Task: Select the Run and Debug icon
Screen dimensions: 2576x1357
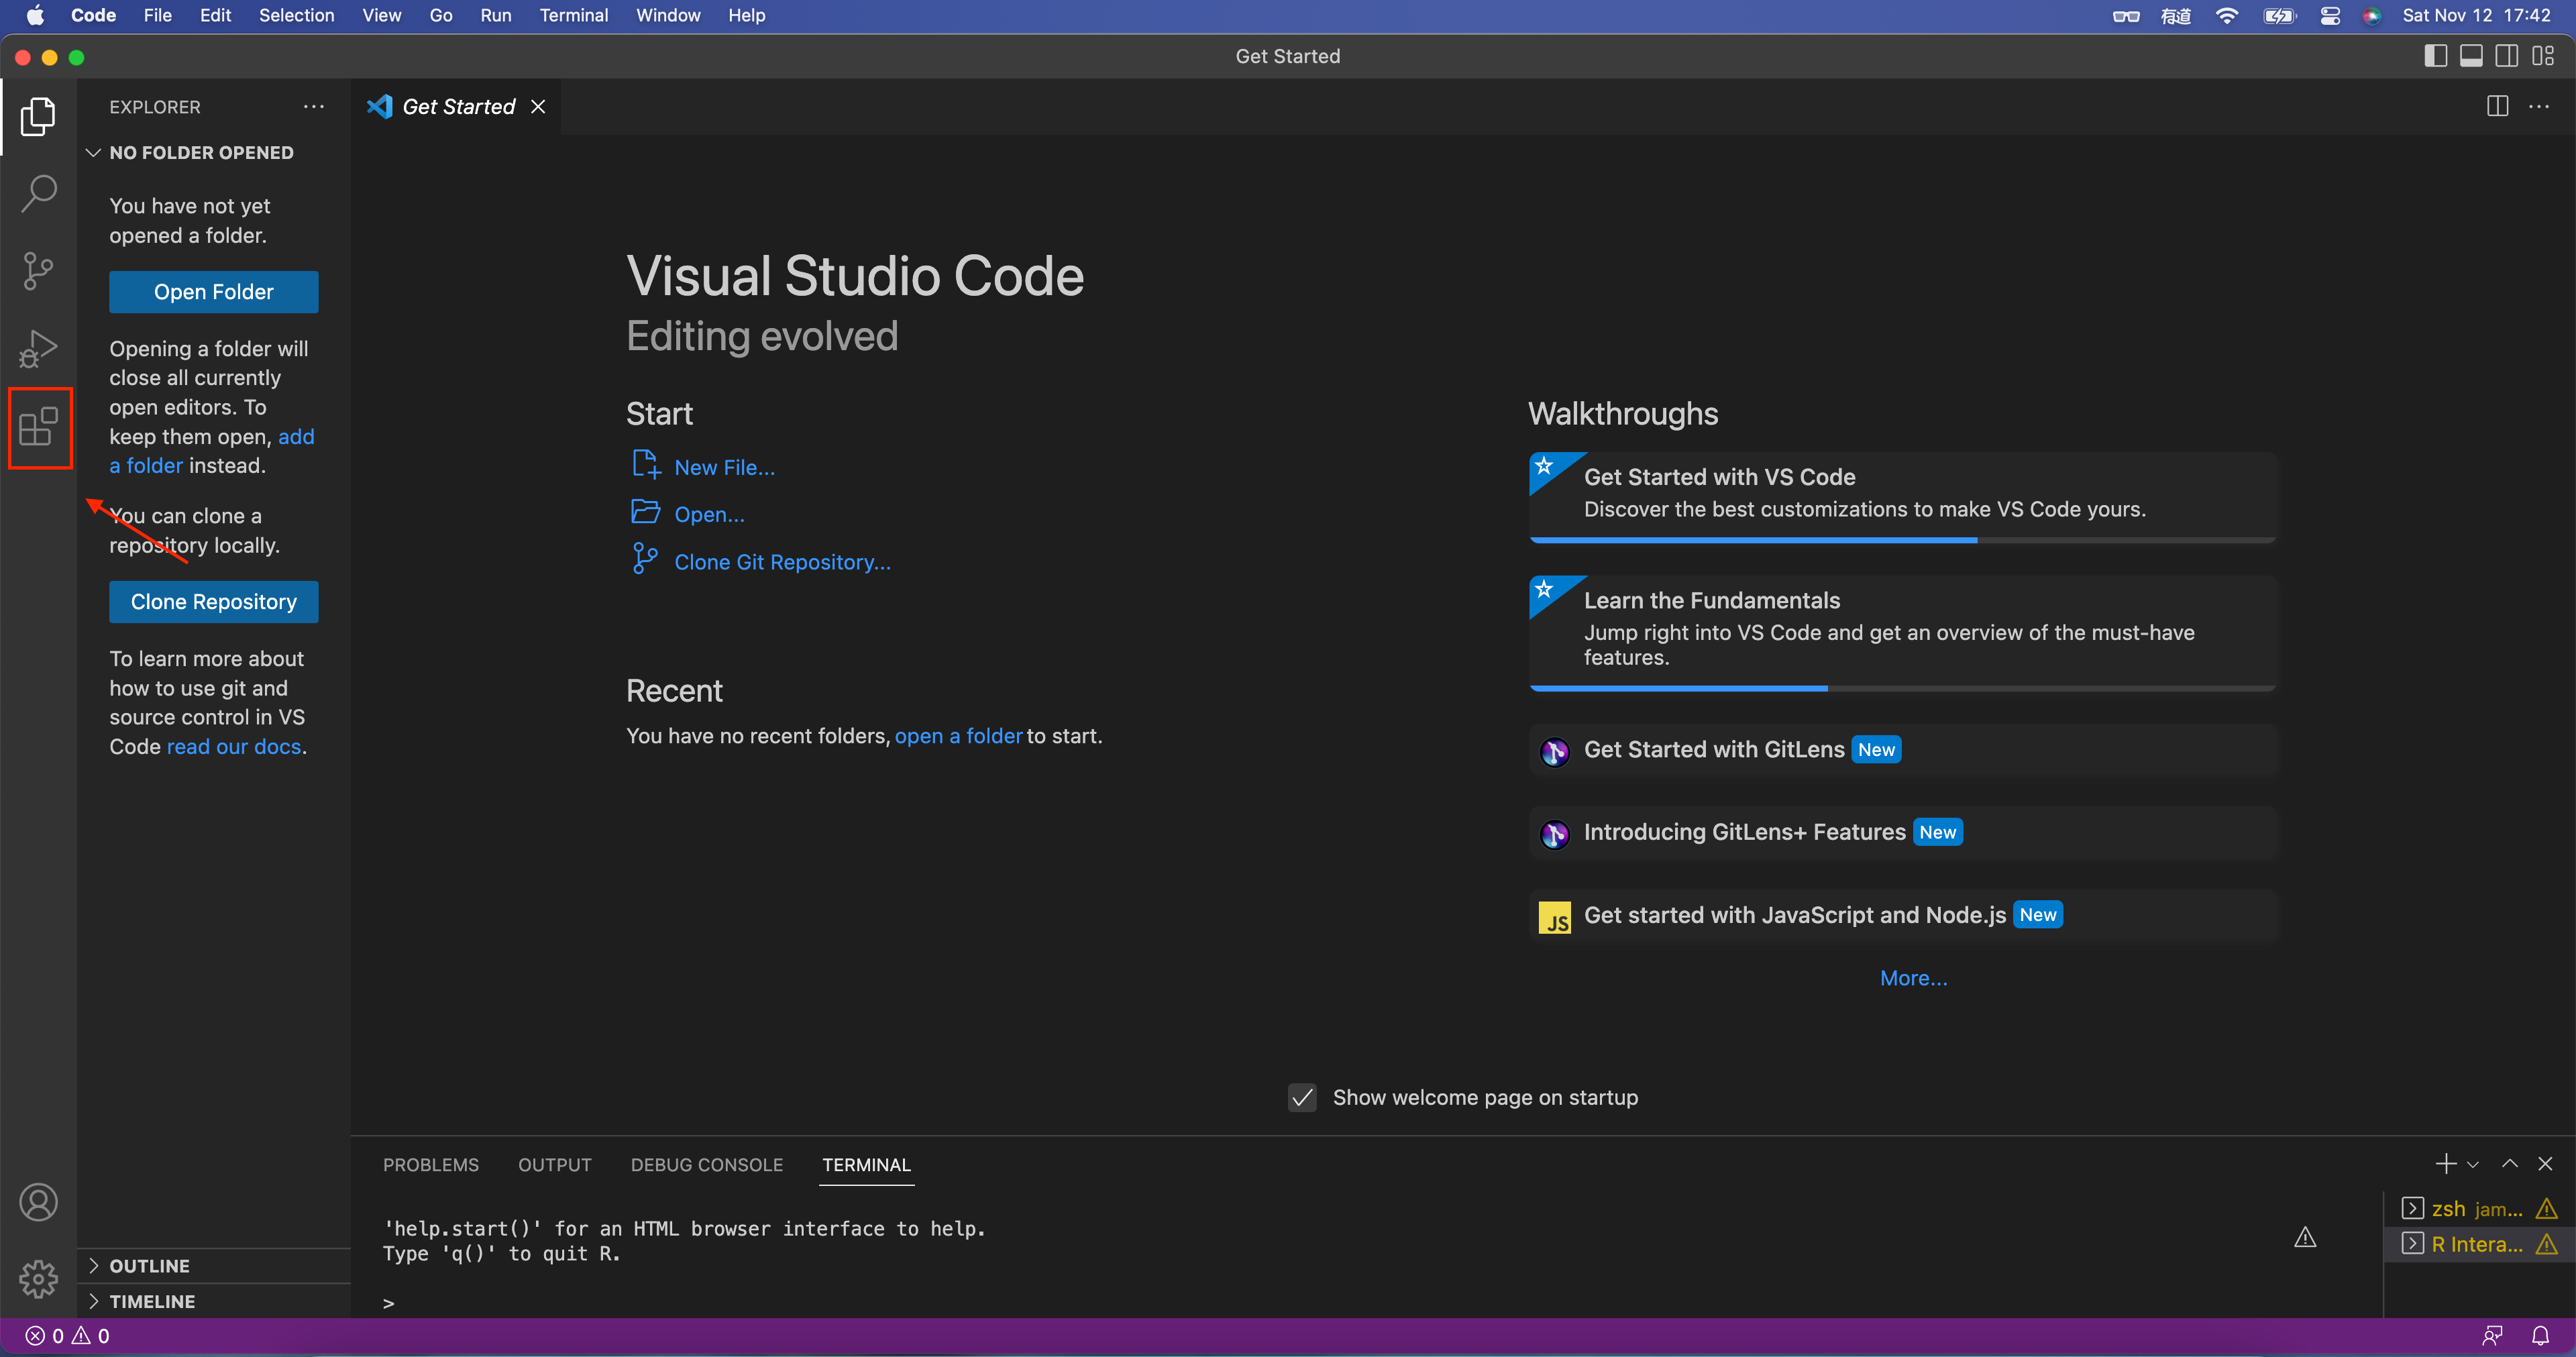Action: (x=39, y=348)
